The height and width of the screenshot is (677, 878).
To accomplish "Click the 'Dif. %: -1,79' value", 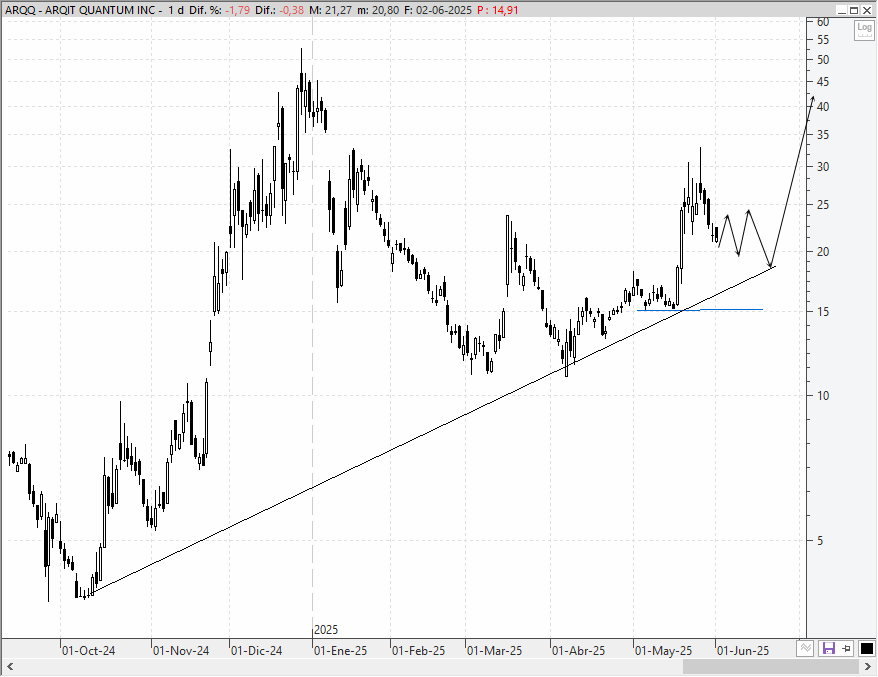I will pyautogui.click(x=220, y=10).
